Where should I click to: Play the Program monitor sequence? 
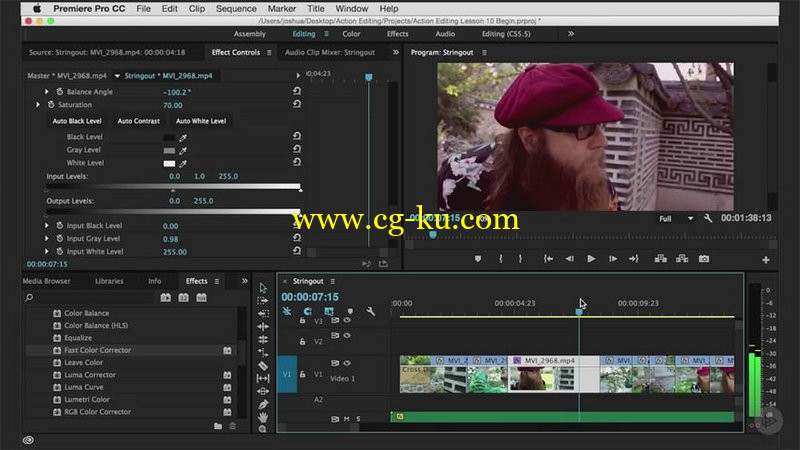591,259
